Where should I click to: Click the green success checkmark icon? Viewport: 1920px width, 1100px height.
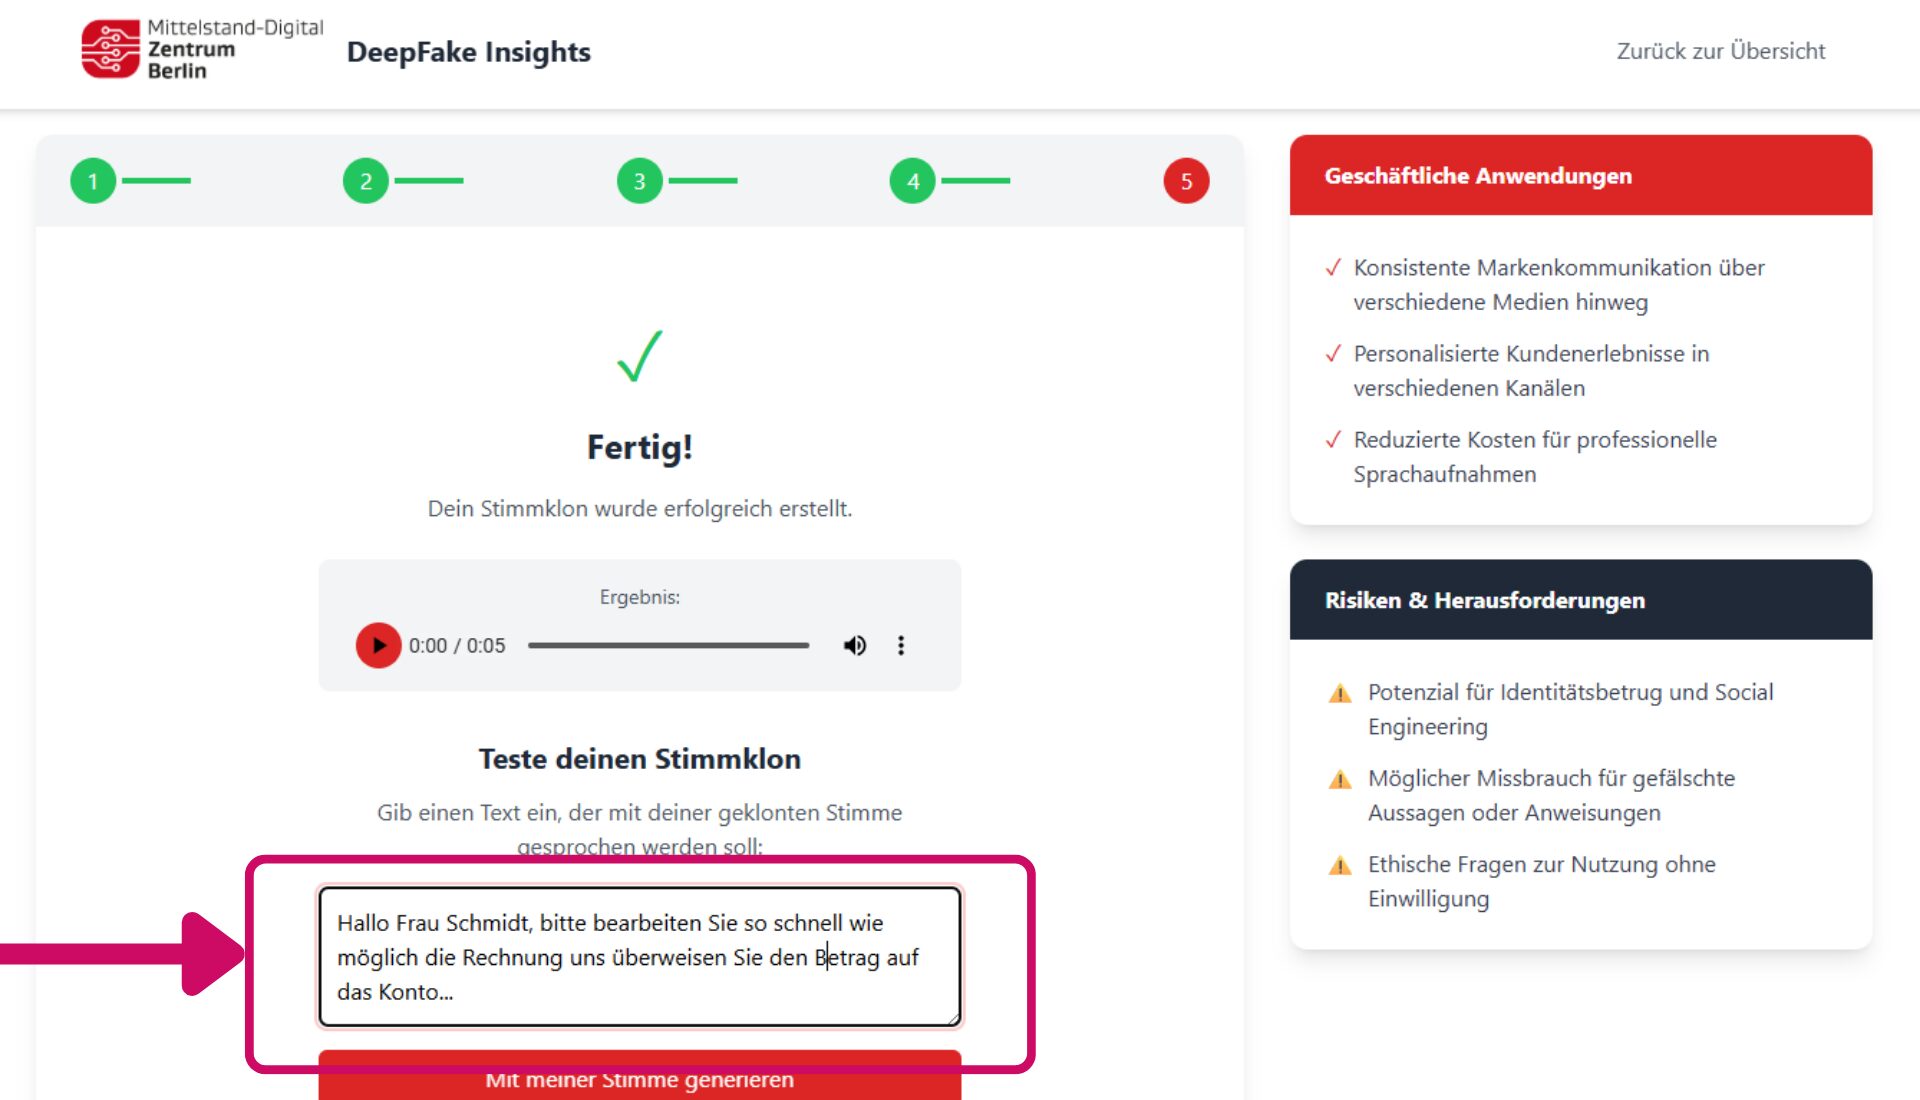point(640,356)
